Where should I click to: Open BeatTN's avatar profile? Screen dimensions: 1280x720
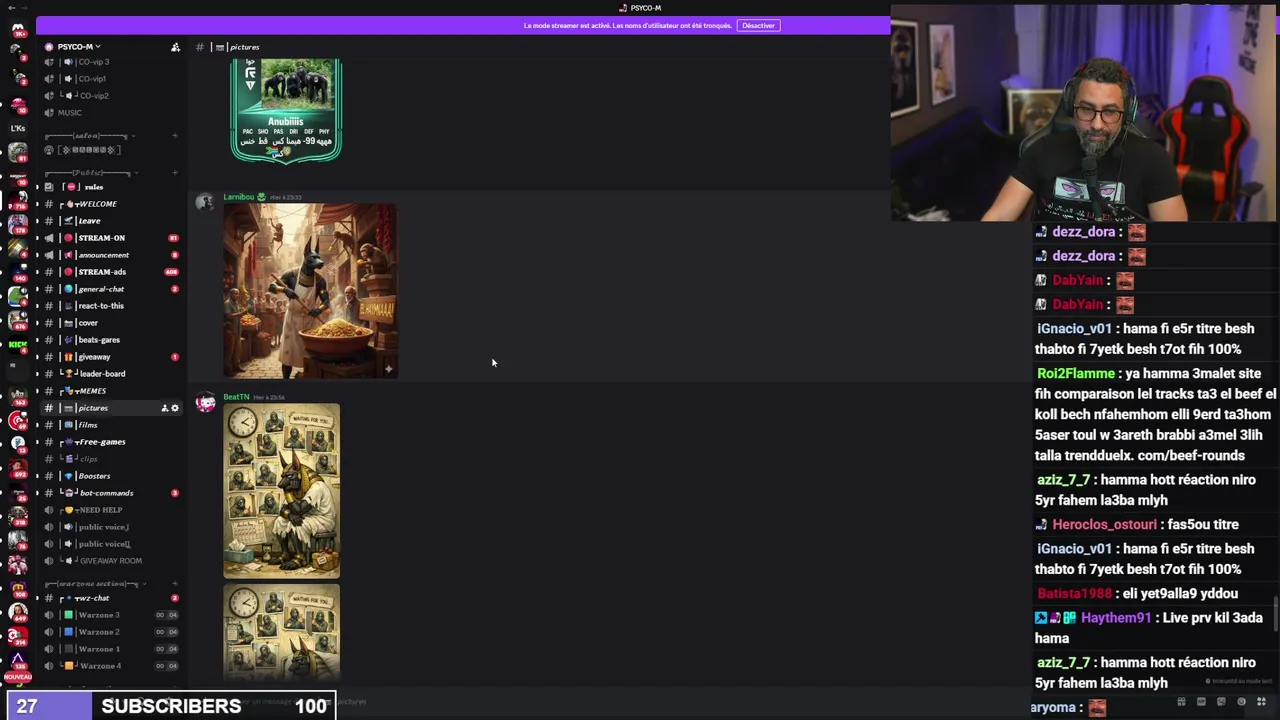click(x=205, y=402)
